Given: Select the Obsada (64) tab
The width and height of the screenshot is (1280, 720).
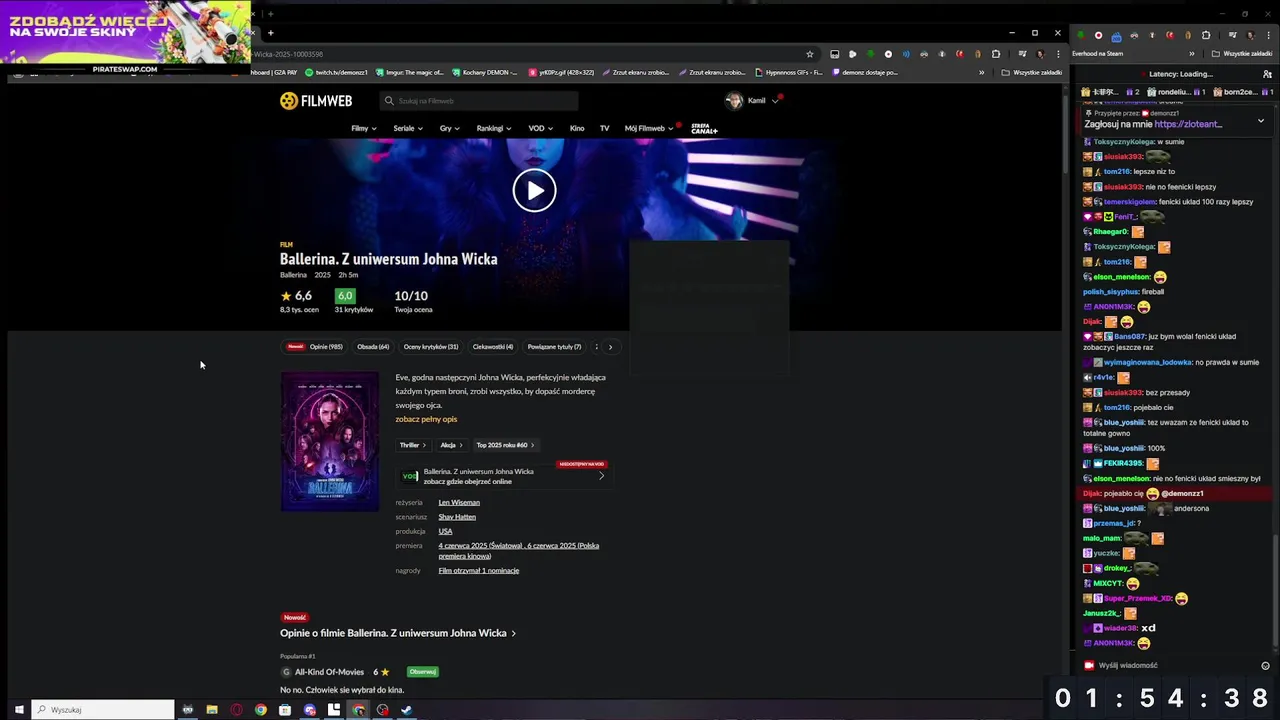Looking at the screenshot, I should click(x=373, y=347).
